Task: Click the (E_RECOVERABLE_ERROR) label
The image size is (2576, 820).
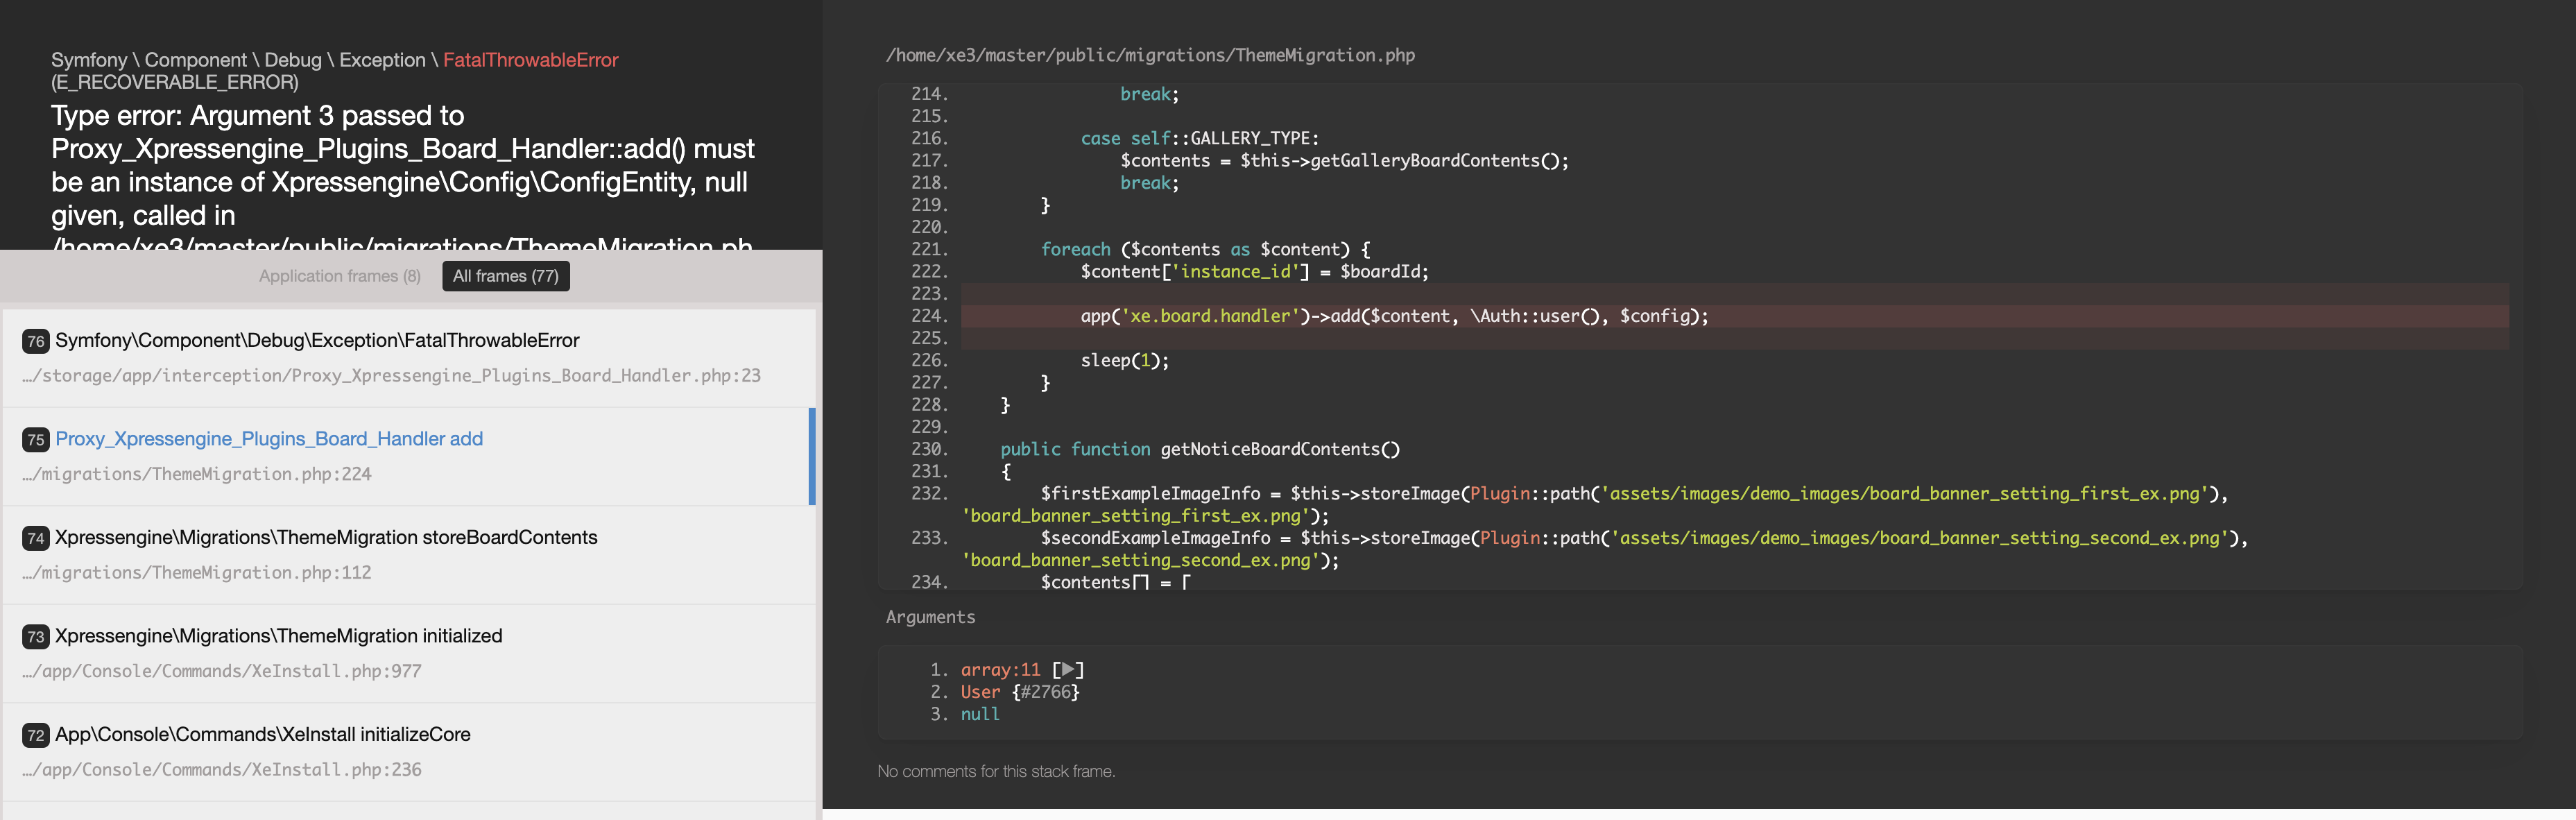Action: pyautogui.click(x=175, y=82)
